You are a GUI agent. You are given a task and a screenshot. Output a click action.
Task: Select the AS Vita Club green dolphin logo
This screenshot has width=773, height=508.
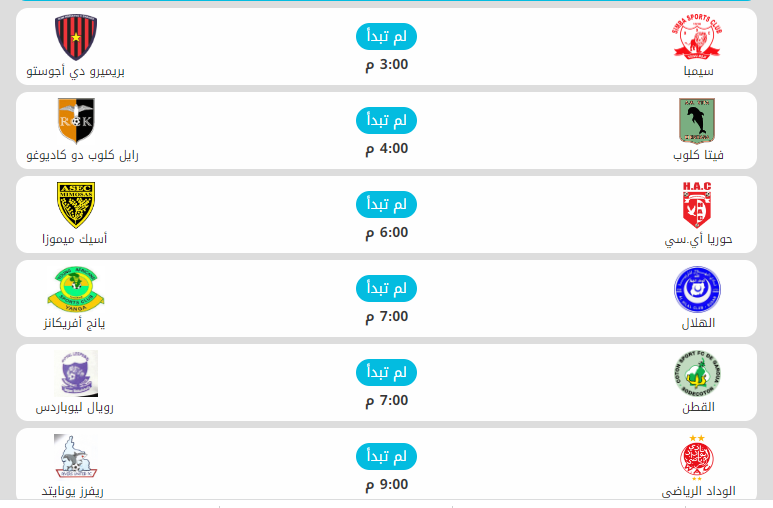point(697,122)
